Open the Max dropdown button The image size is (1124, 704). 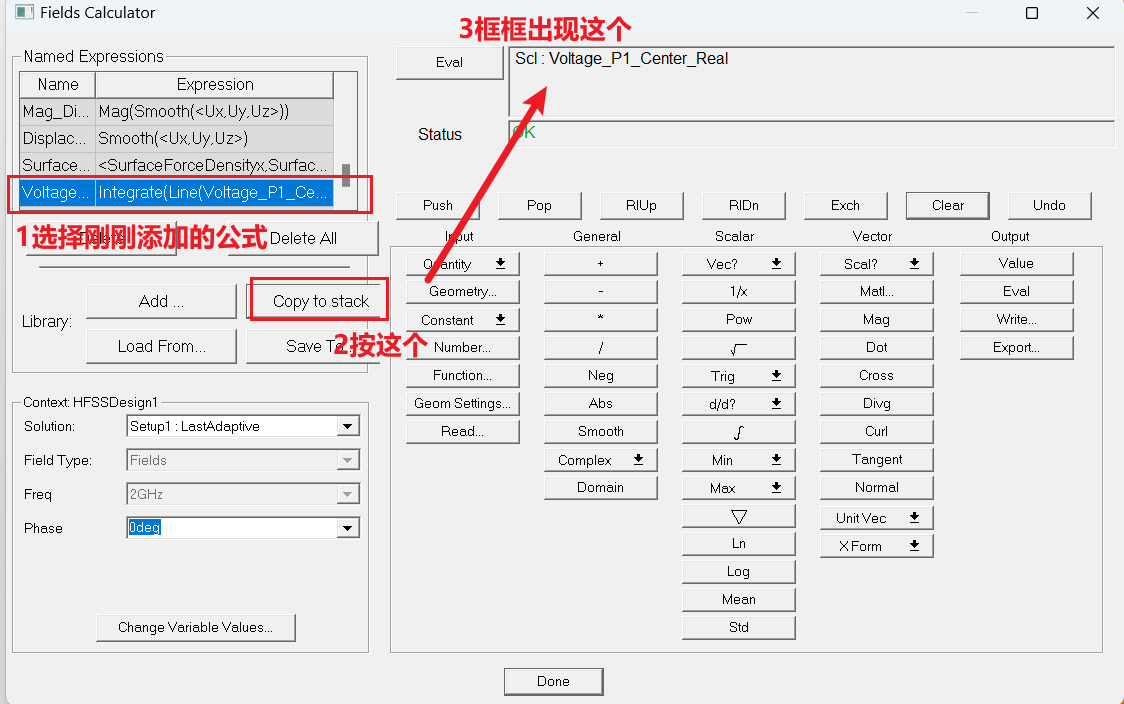click(x=738, y=487)
